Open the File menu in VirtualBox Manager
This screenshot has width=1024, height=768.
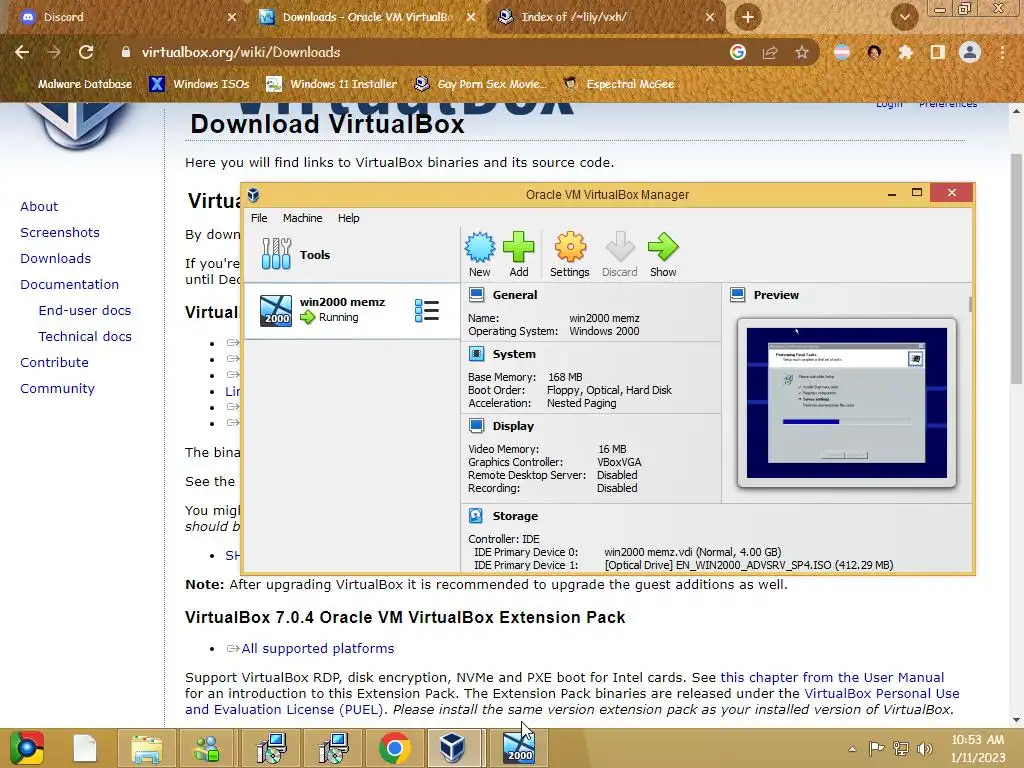259,218
